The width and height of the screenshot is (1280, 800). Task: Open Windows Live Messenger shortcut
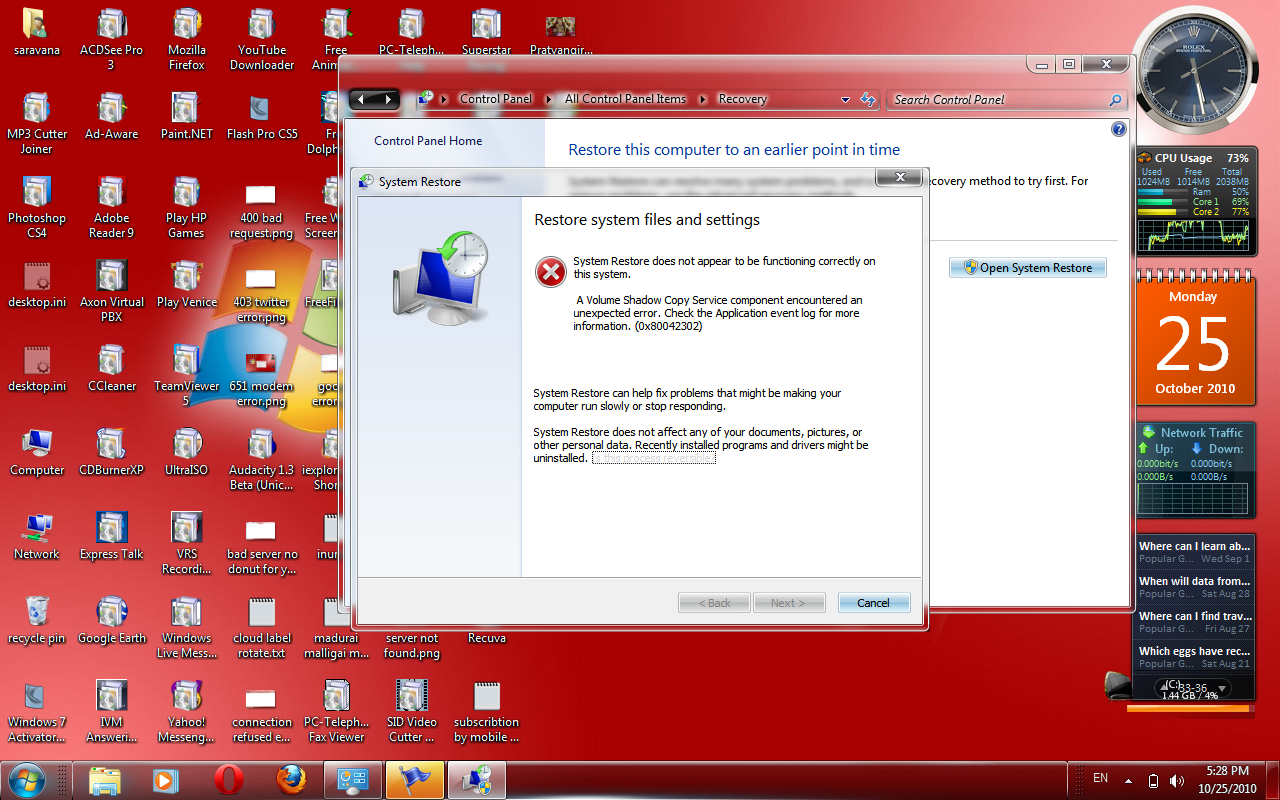coord(186,627)
